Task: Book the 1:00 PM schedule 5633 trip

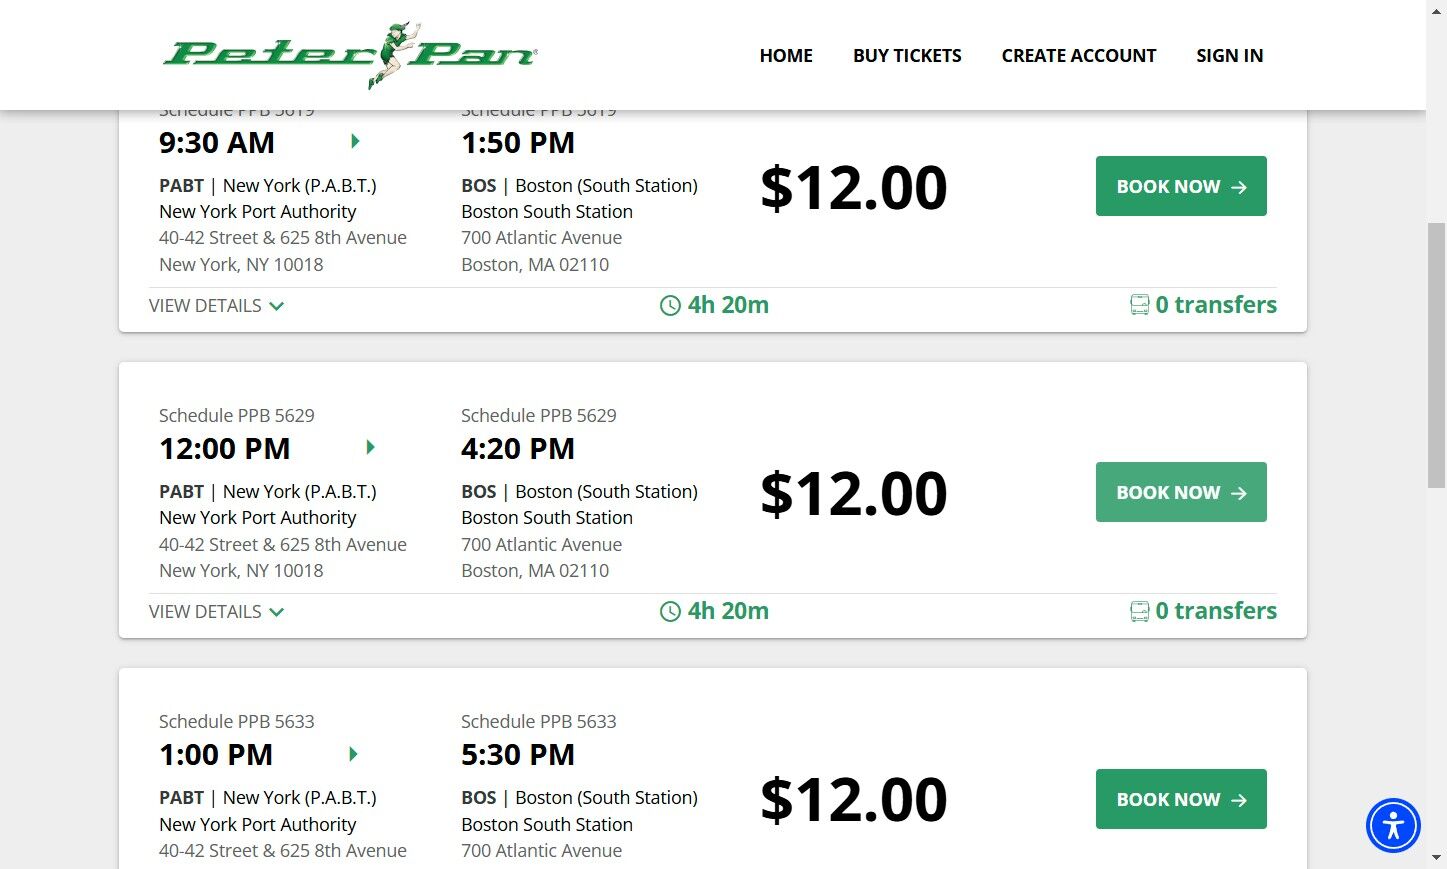Action: coord(1181,799)
